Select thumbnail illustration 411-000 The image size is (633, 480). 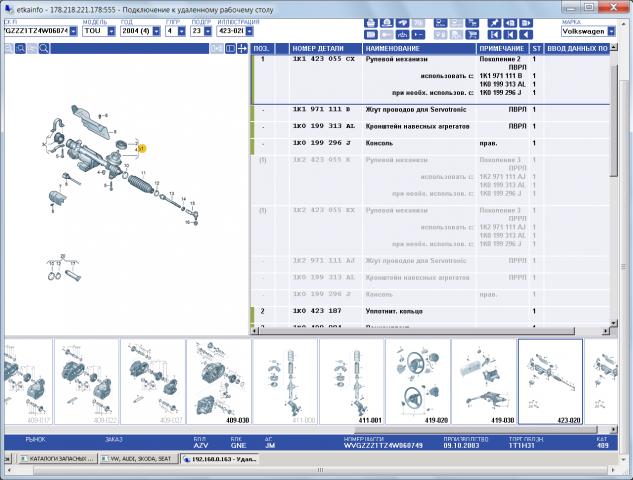point(285,381)
